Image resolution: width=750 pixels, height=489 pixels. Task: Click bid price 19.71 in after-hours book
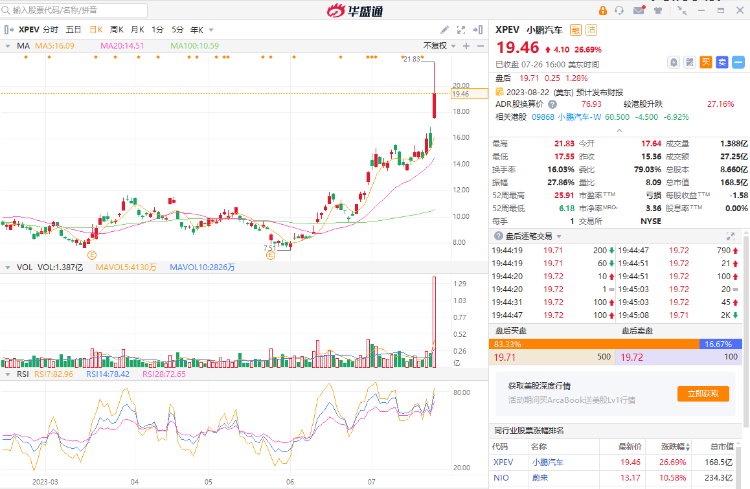click(505, 357)
